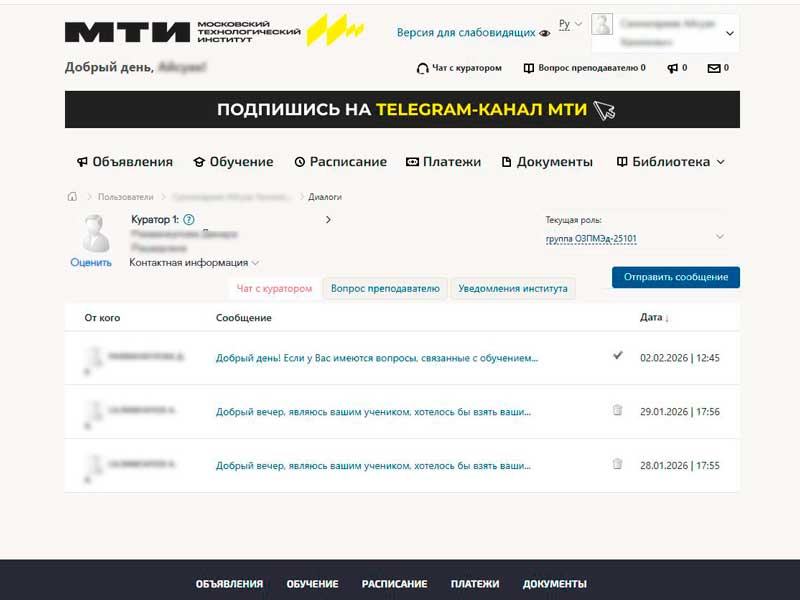Open Вопрос преподавателю 0 in header
The width and height of the screenshot is (800, 600).
click(x=585, y=68)
